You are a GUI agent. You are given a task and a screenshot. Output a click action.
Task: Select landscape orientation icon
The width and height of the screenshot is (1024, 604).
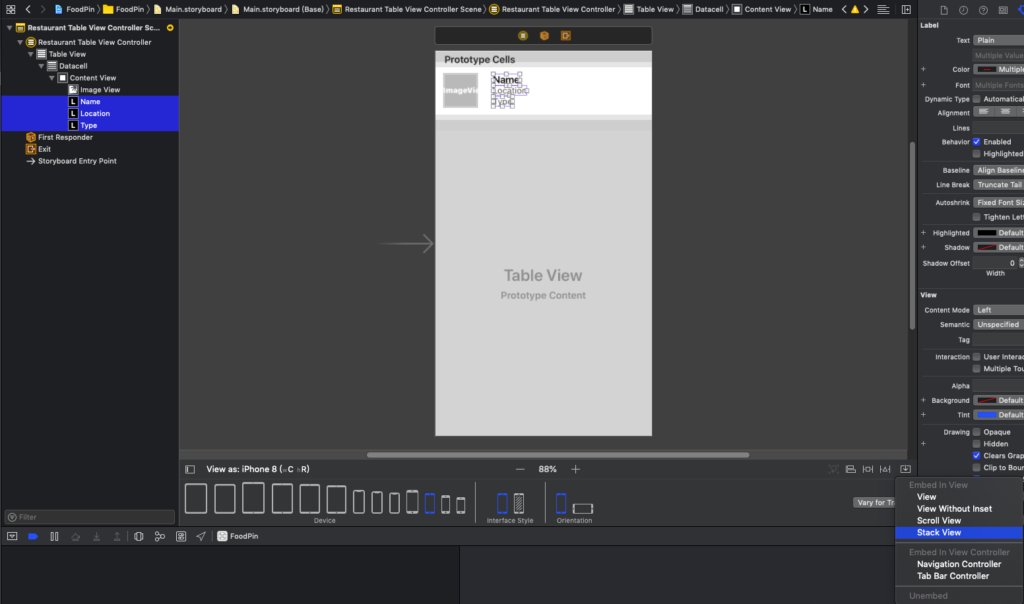[x=583, y=508]
